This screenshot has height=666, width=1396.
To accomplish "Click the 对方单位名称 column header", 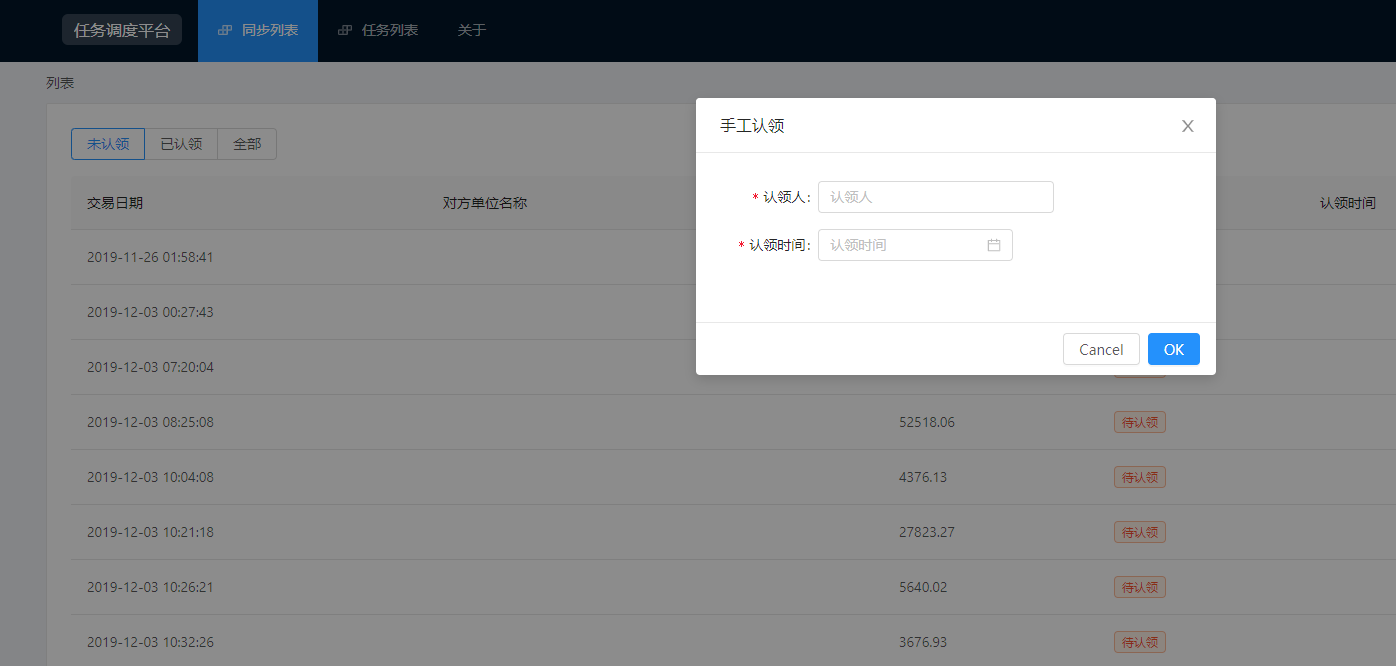I will coord(485,203).
